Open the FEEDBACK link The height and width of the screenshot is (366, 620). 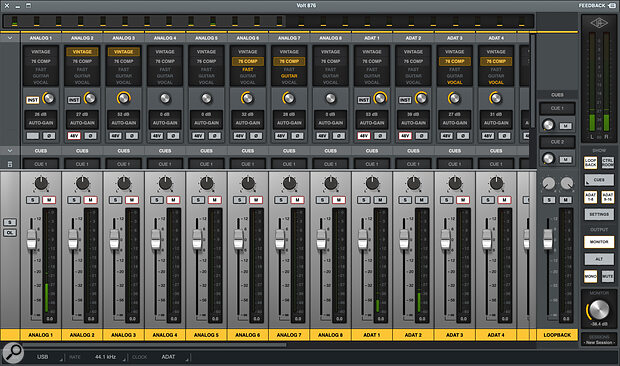click(596, 5)
